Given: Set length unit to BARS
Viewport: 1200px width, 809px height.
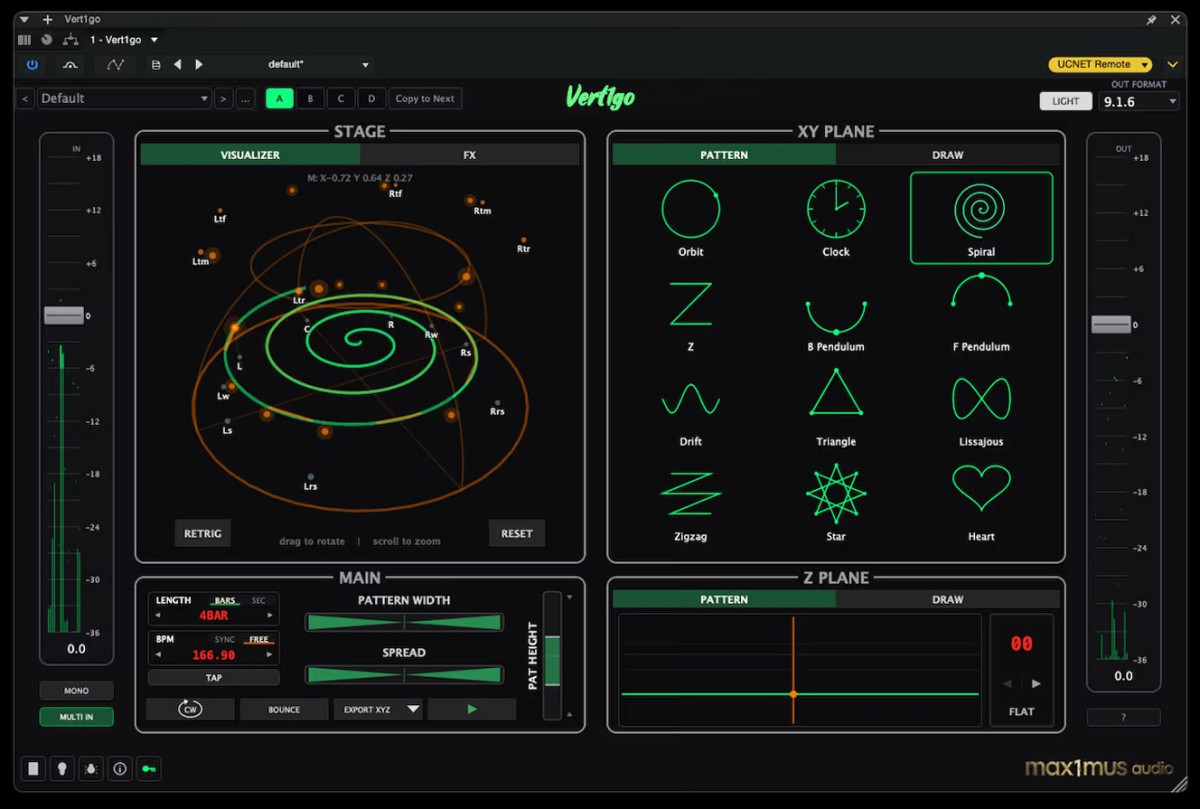Looking at the screenshot, I should coord(225,601).
